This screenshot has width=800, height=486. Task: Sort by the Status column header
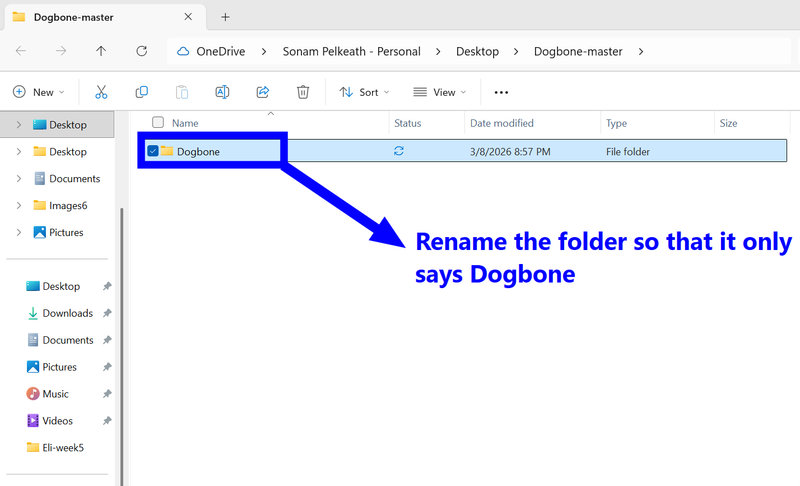(408, 123)
